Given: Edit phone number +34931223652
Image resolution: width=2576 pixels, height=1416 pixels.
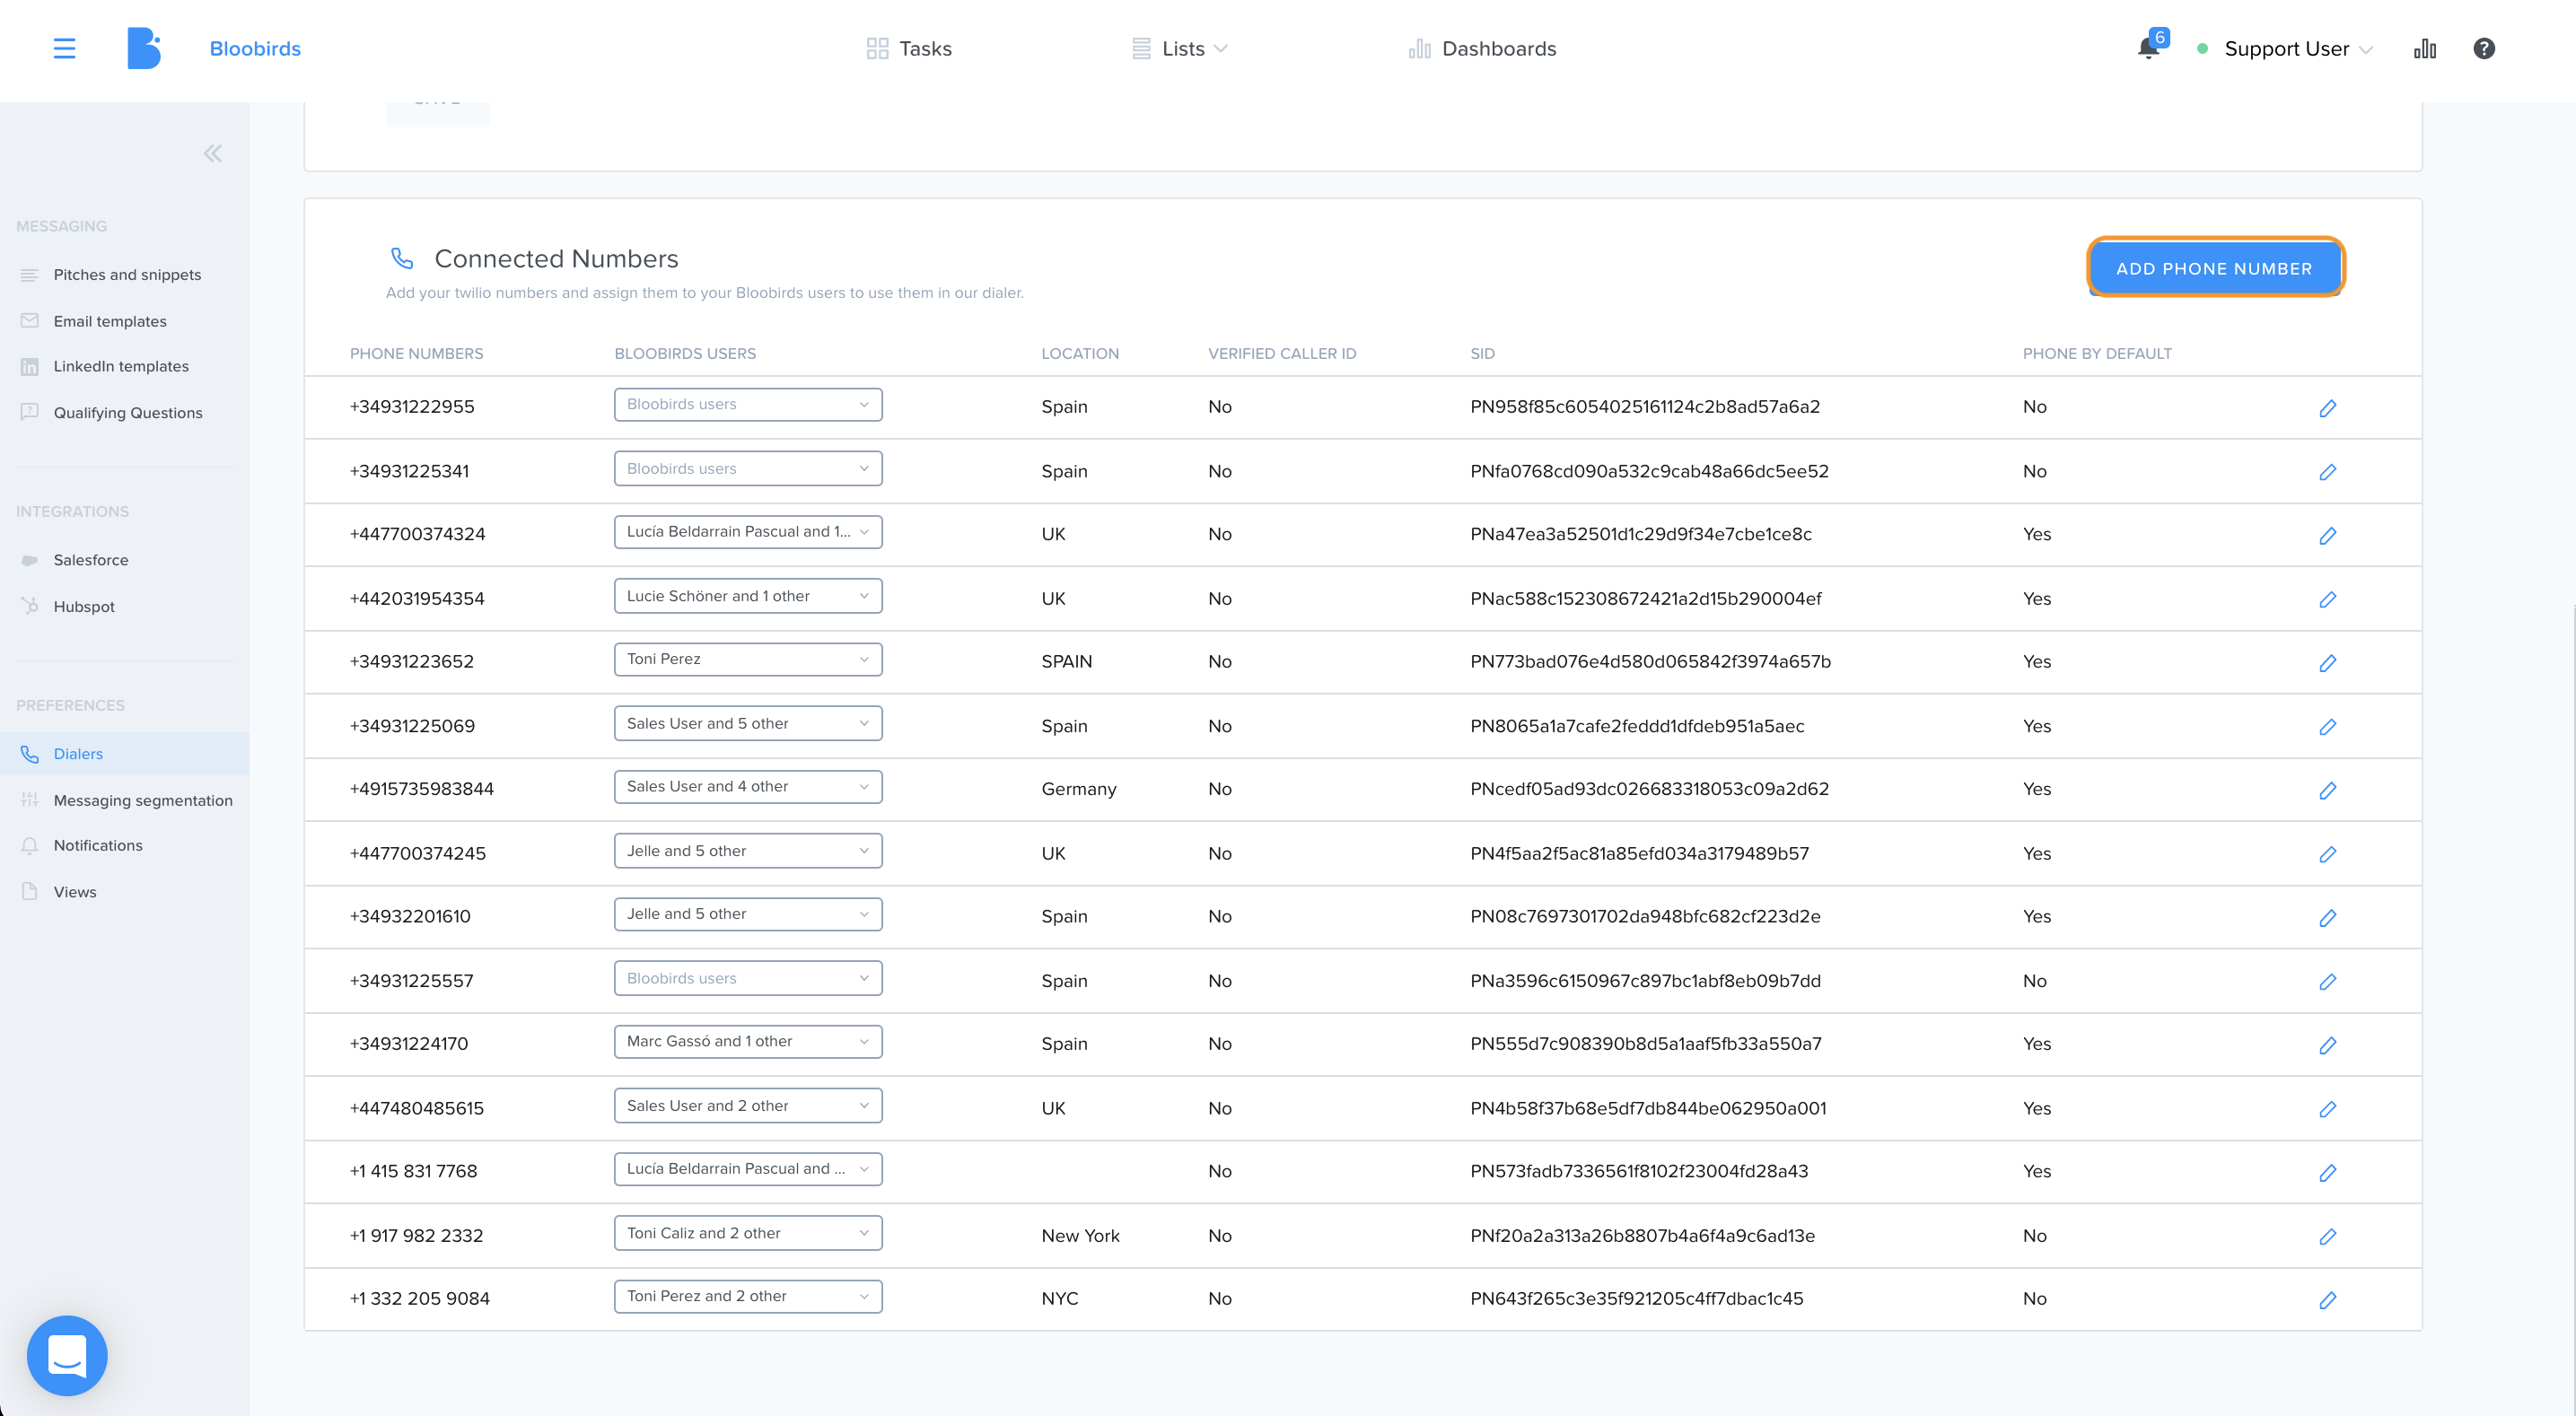Looking at the screenshot, I should pyautogui.click(x=2328, y=663).
